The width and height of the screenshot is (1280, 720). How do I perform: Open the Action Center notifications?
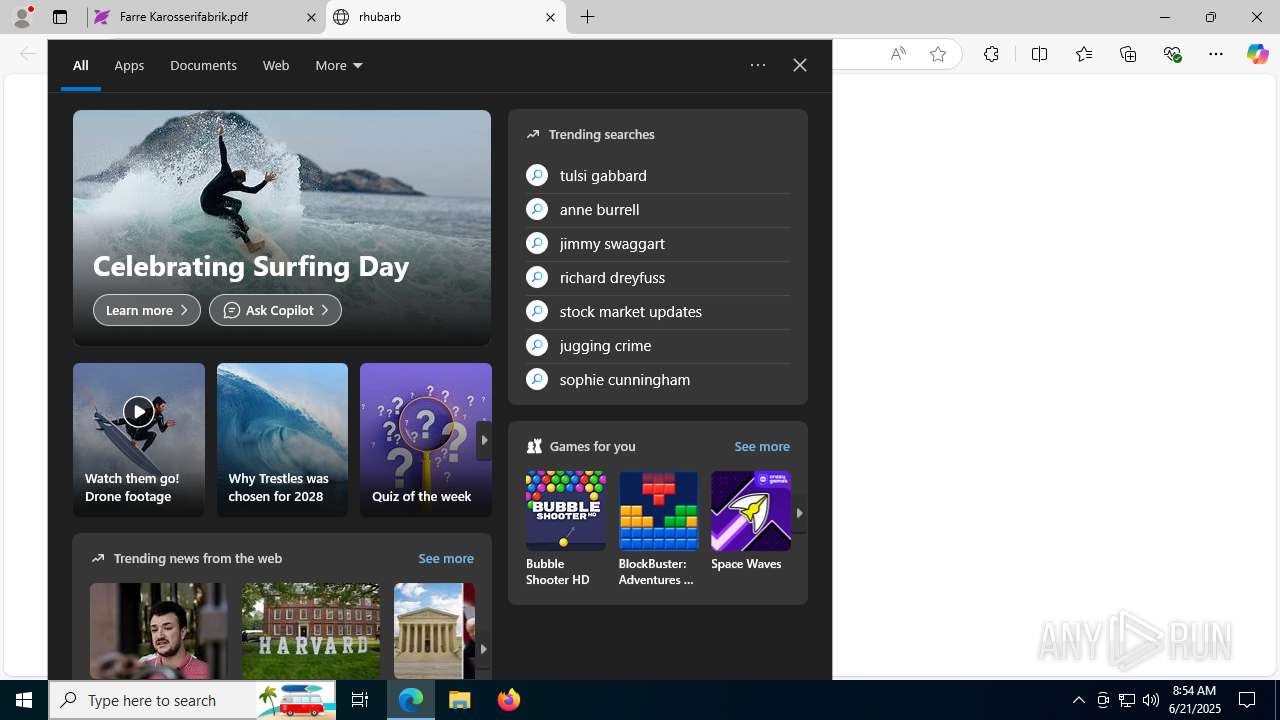tap(1248, 700)
